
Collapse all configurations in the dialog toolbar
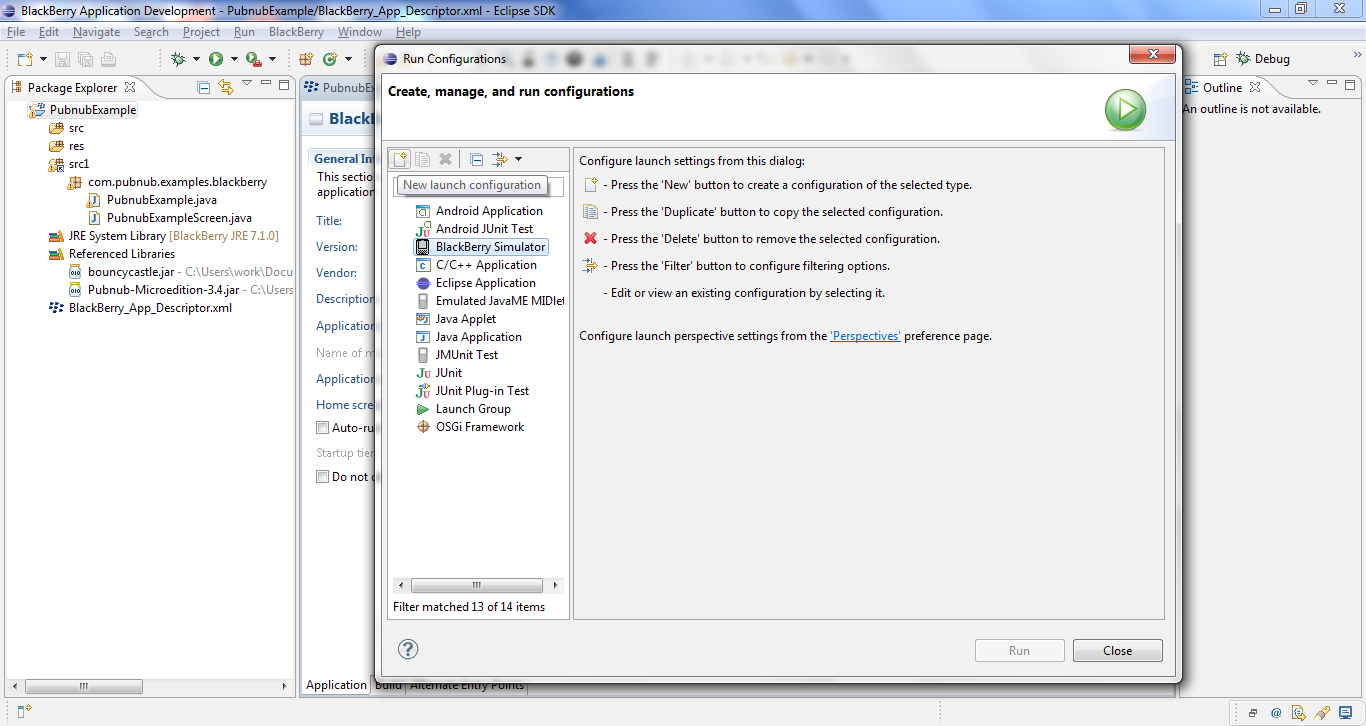pyautogui.click(x=477, y=159)
